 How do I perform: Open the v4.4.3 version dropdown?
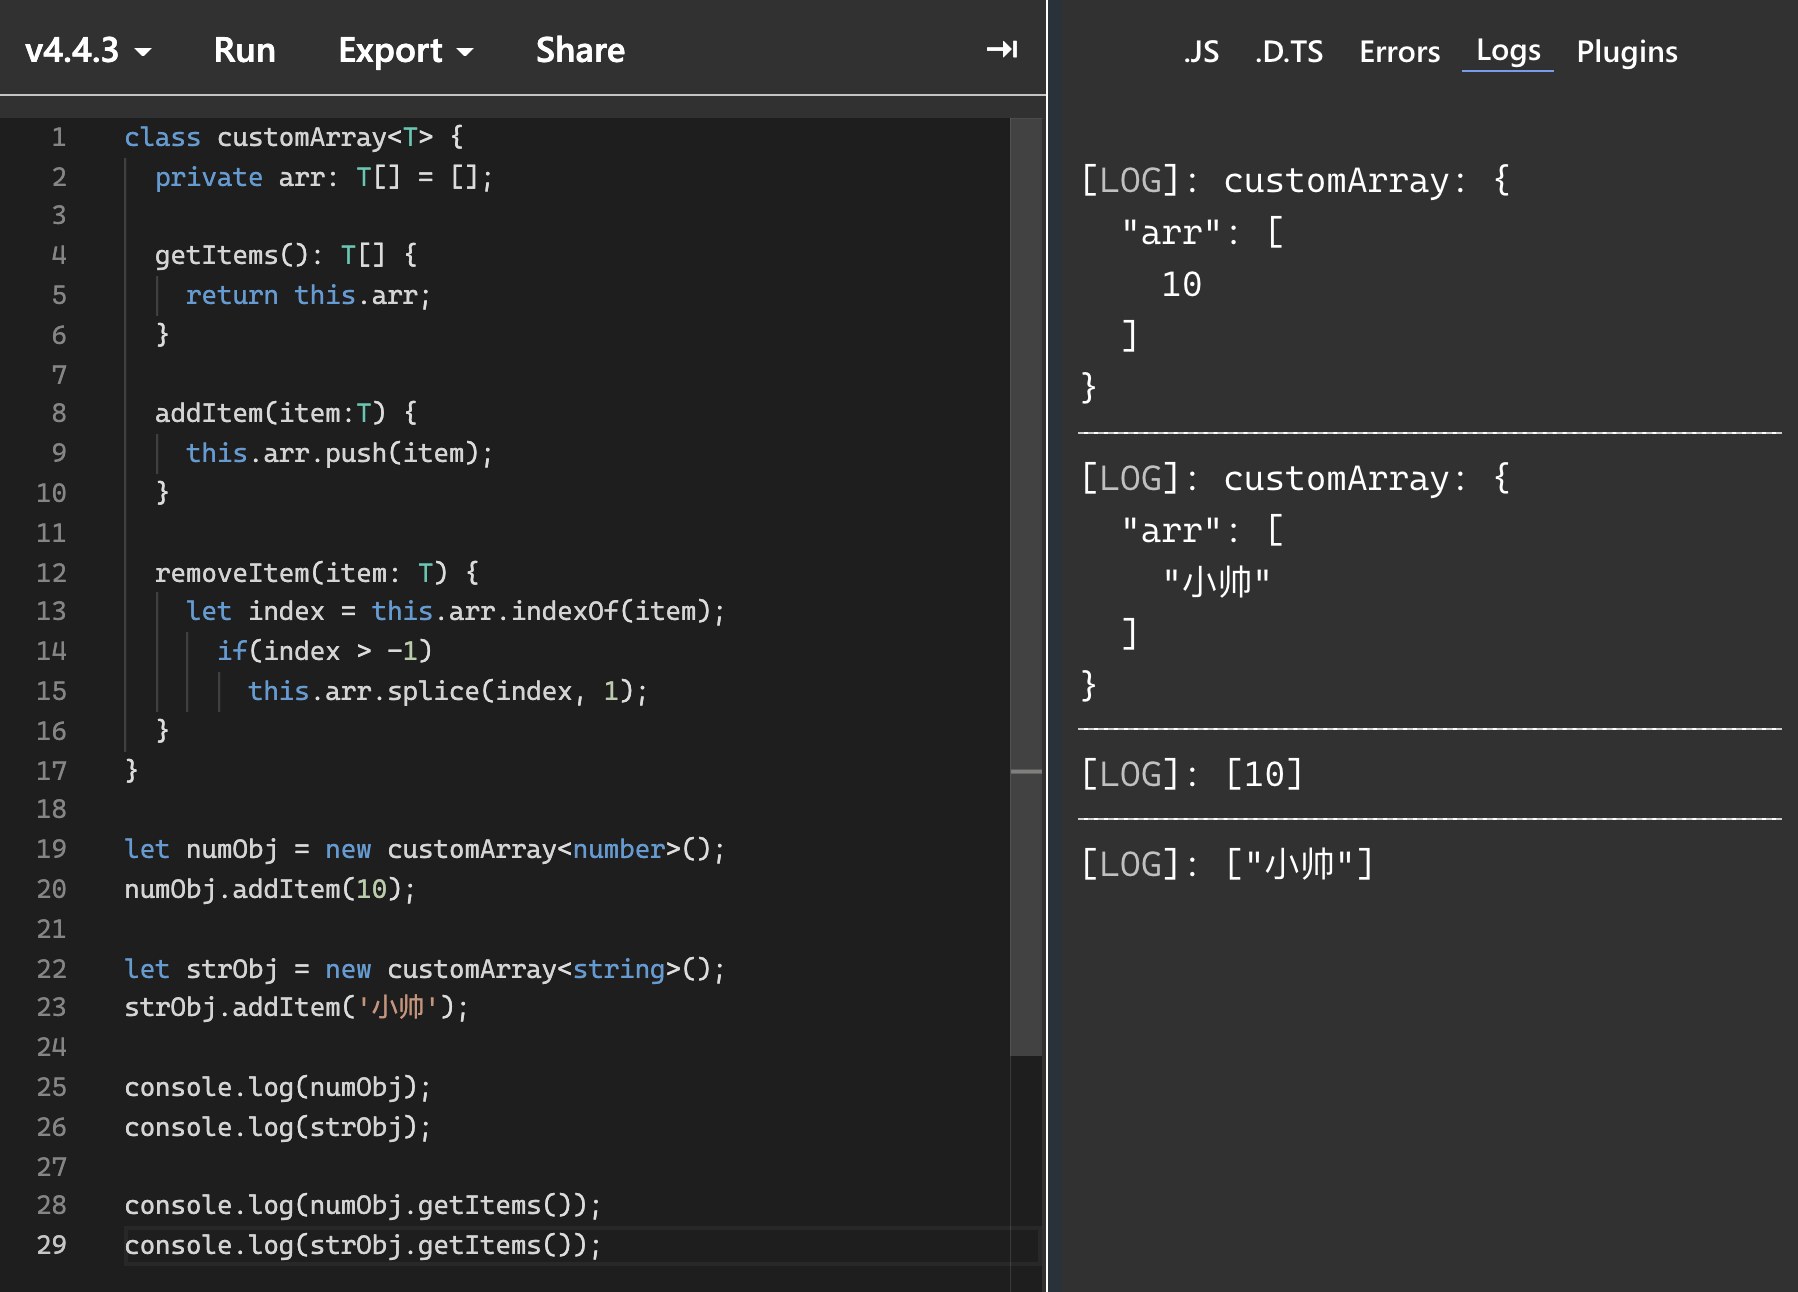point(88,50)
